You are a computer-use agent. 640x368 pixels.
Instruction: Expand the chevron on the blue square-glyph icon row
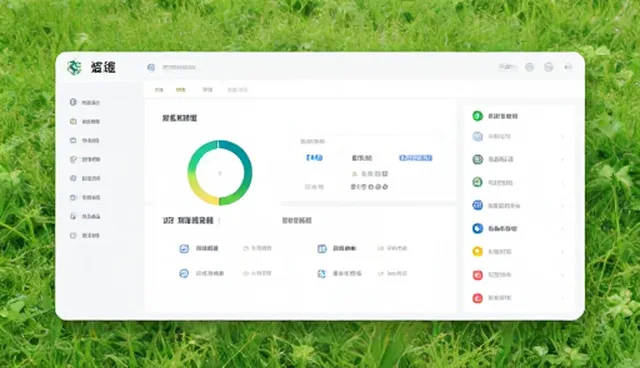tap(562, 206)
